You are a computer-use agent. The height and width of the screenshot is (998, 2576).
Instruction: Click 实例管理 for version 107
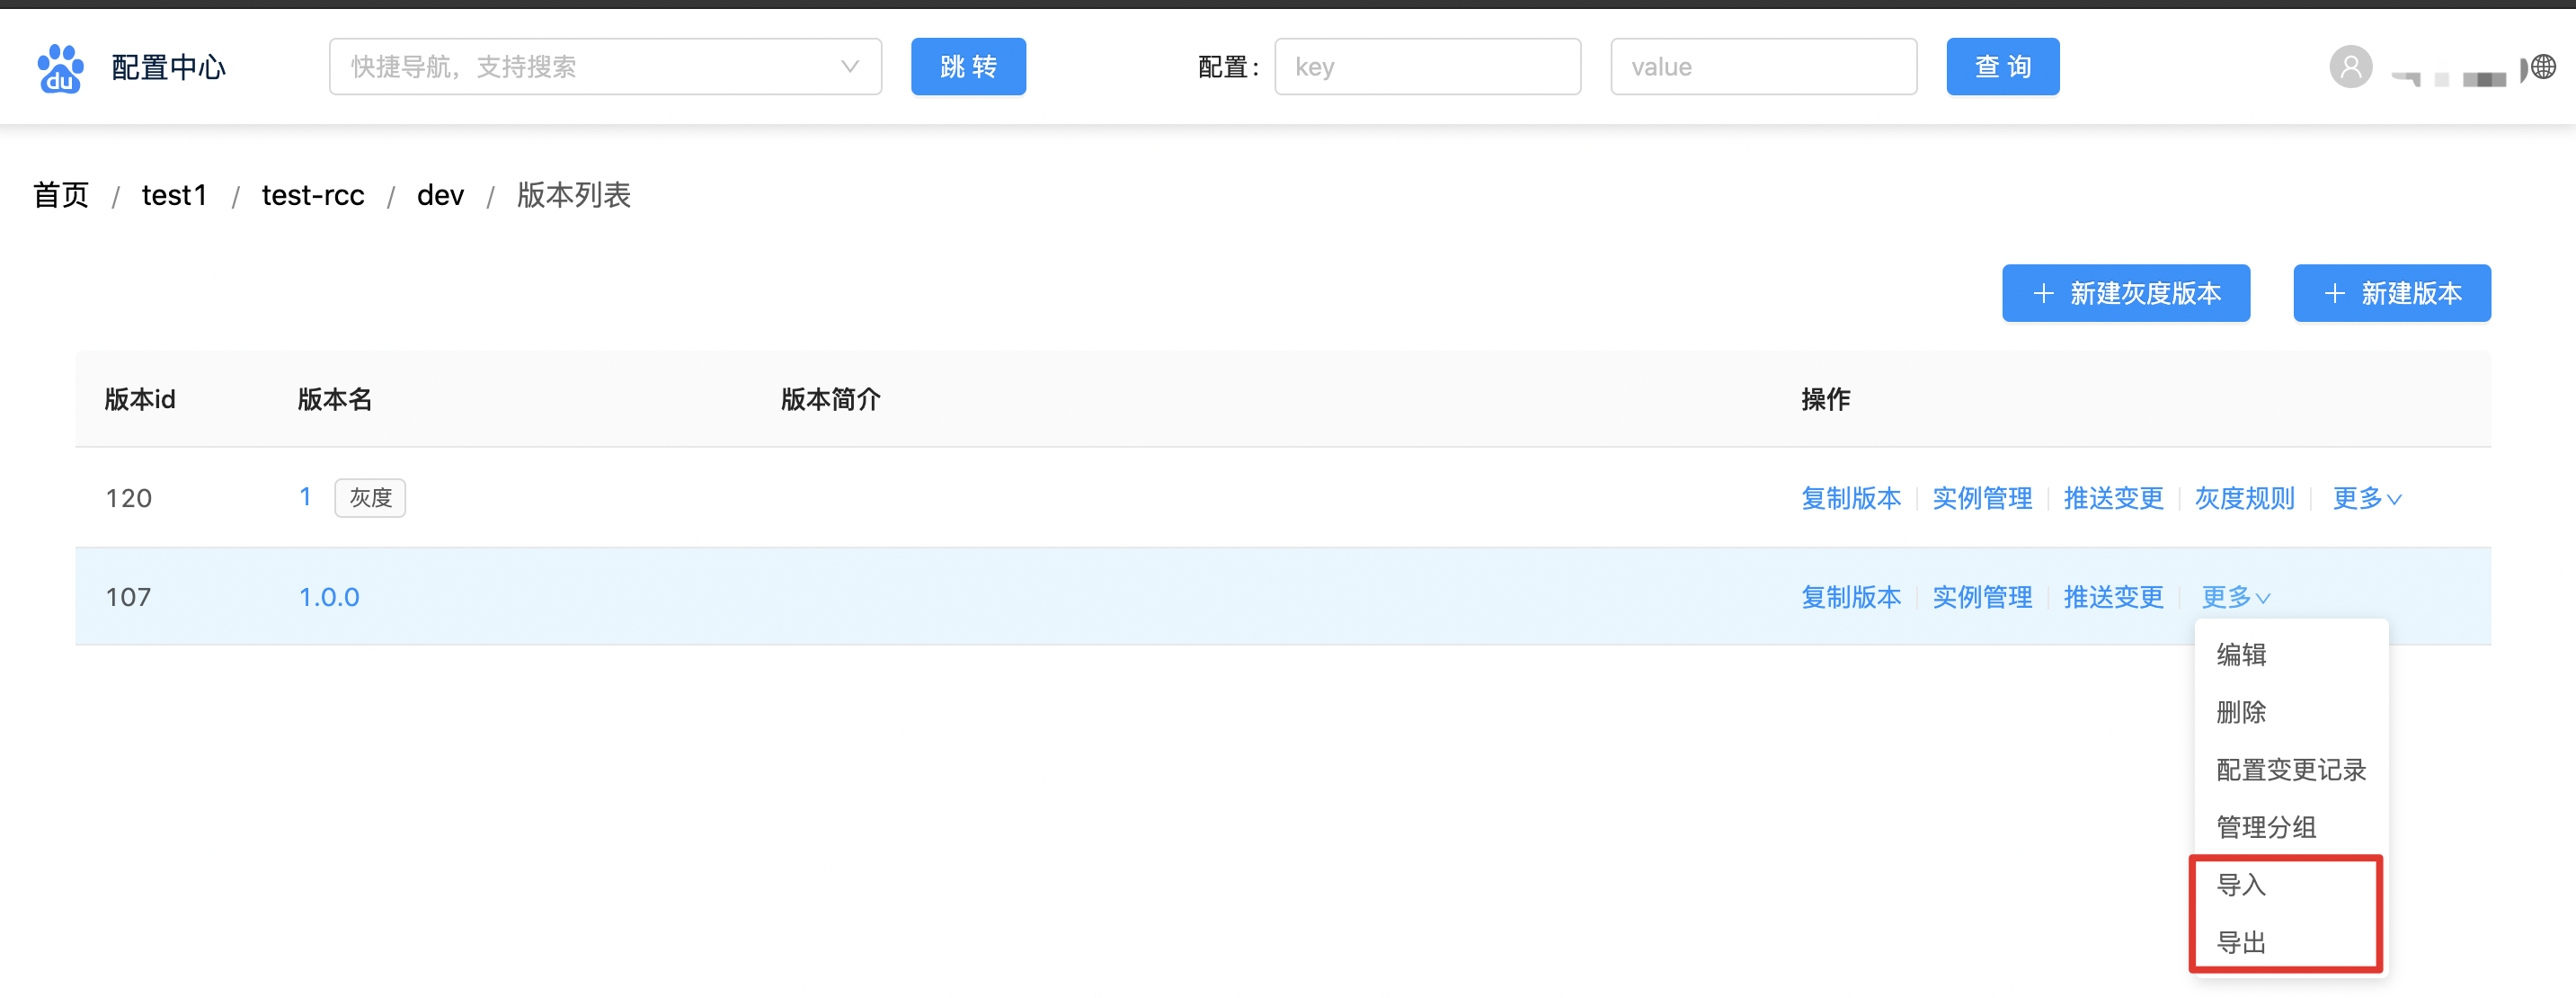(1981, 597)
